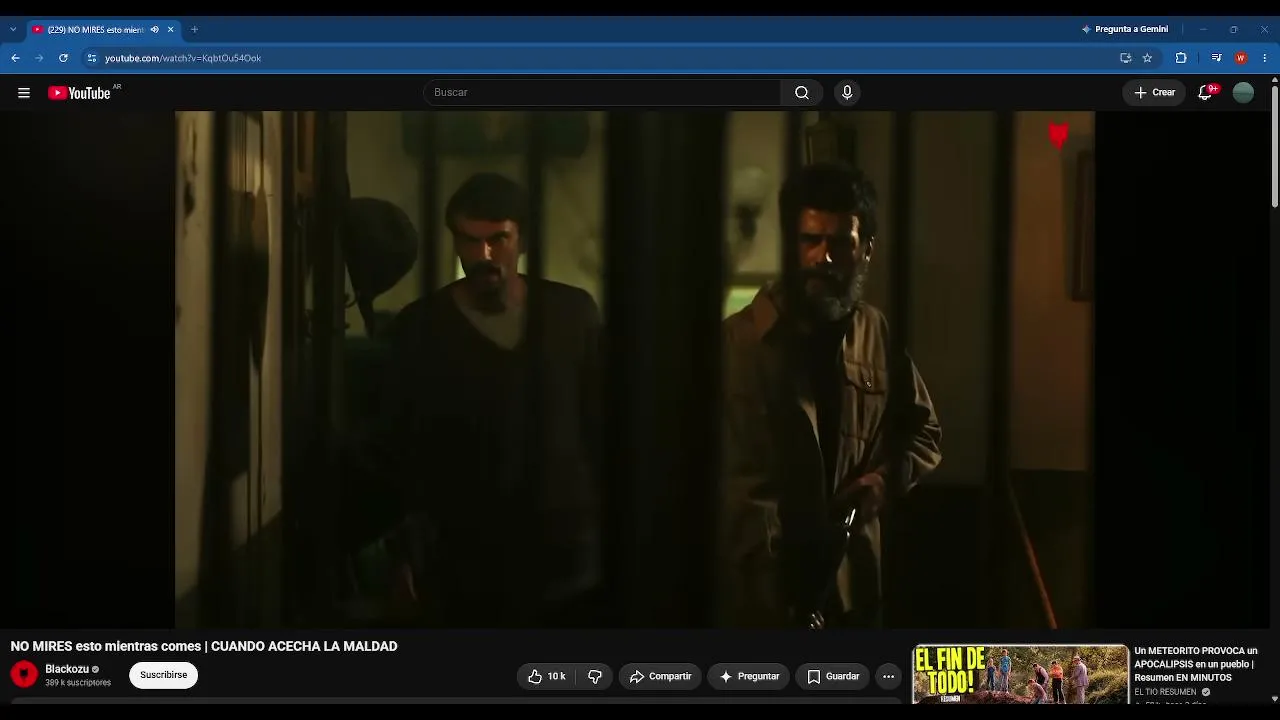Open media controls in browser toolbar
This screenshot has height=720, width=1280.
1216,58
